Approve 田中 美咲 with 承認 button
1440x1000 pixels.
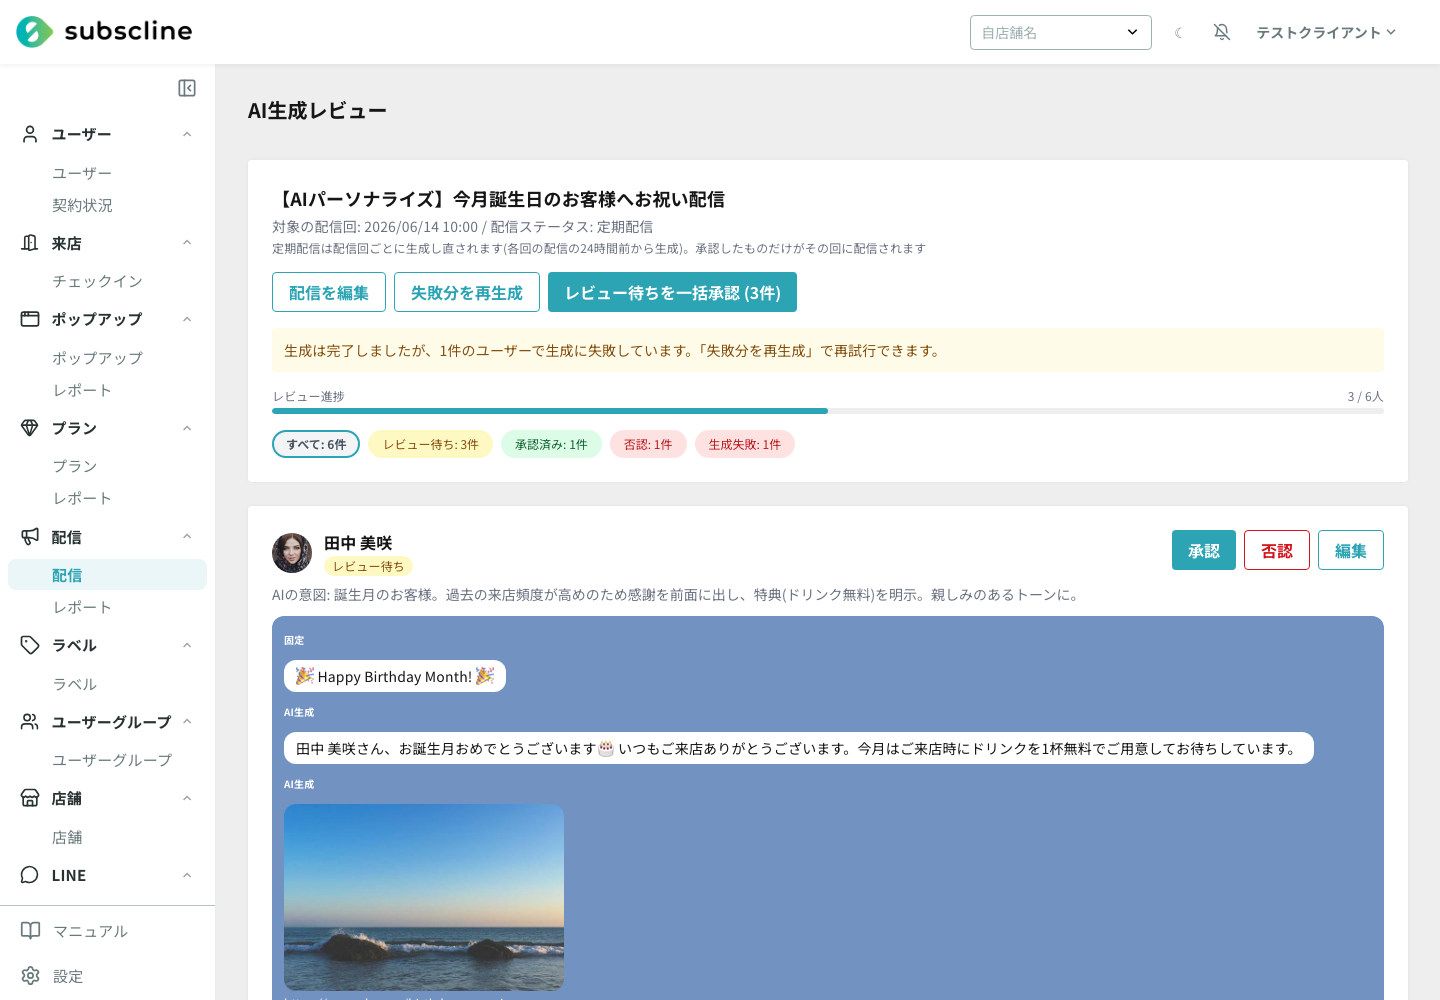(1204, 550)
